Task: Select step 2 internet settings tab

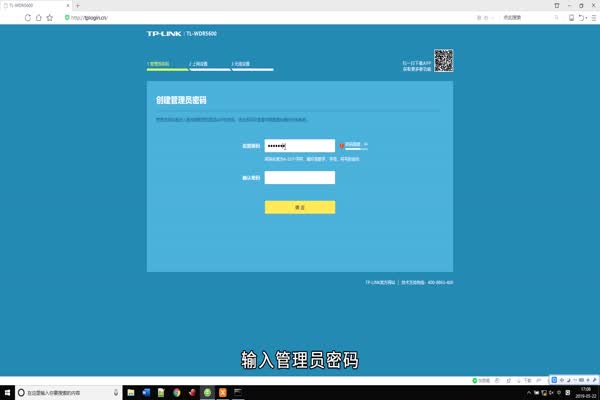Action: [210, 65]
